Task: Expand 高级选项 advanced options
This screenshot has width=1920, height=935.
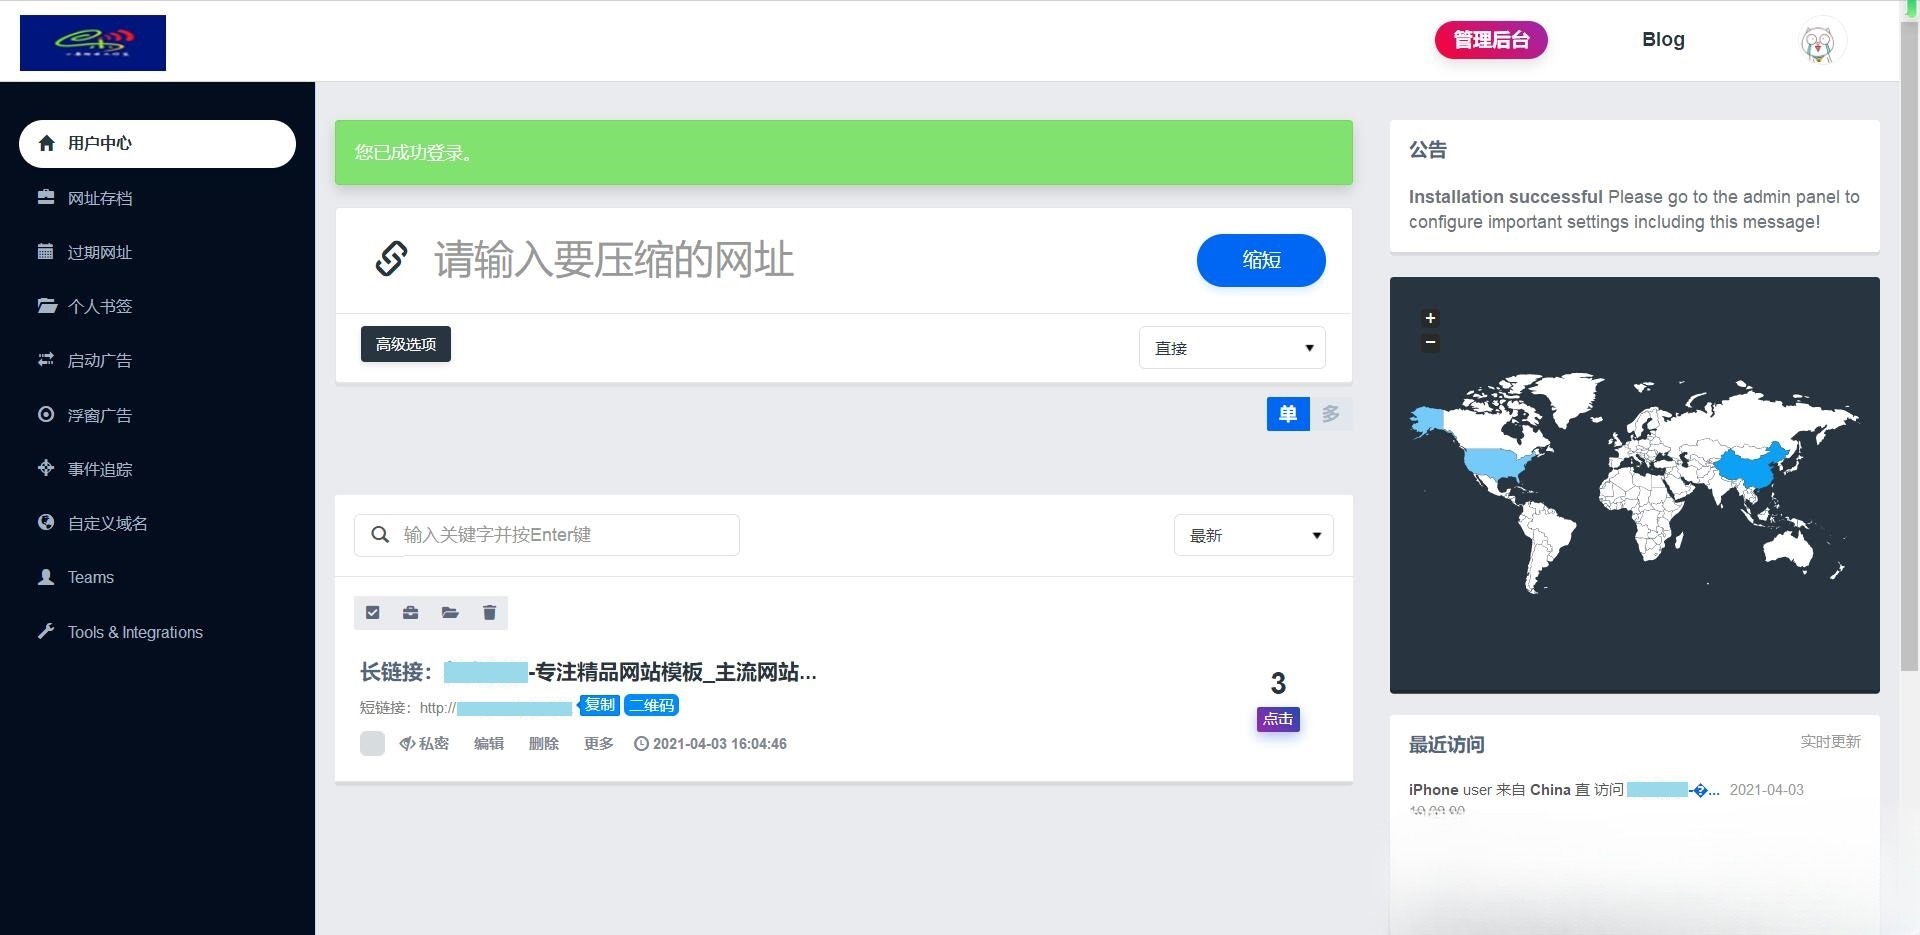Action: 405,343
